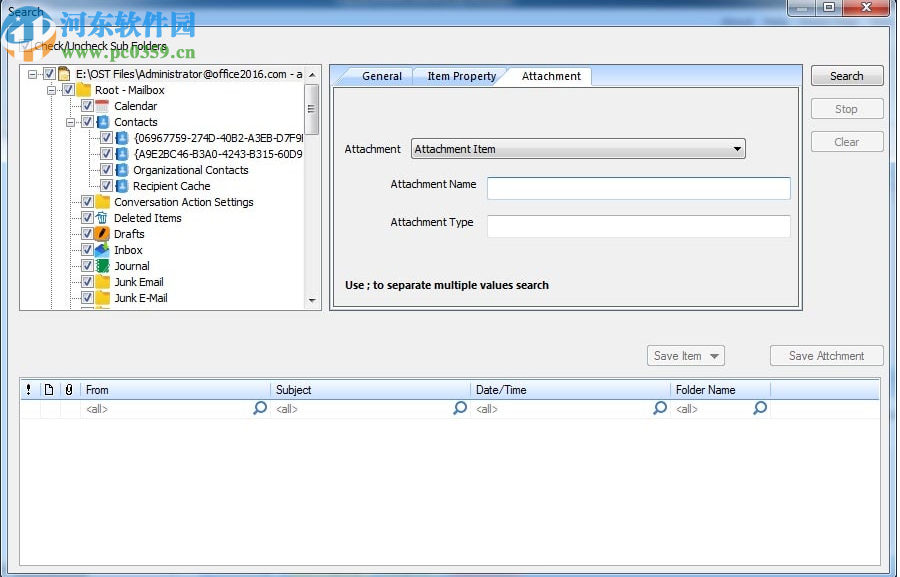Collapse the Contacts tree node
The height and width of the screenshot is (577, 900).
click(x=70, y=122)
